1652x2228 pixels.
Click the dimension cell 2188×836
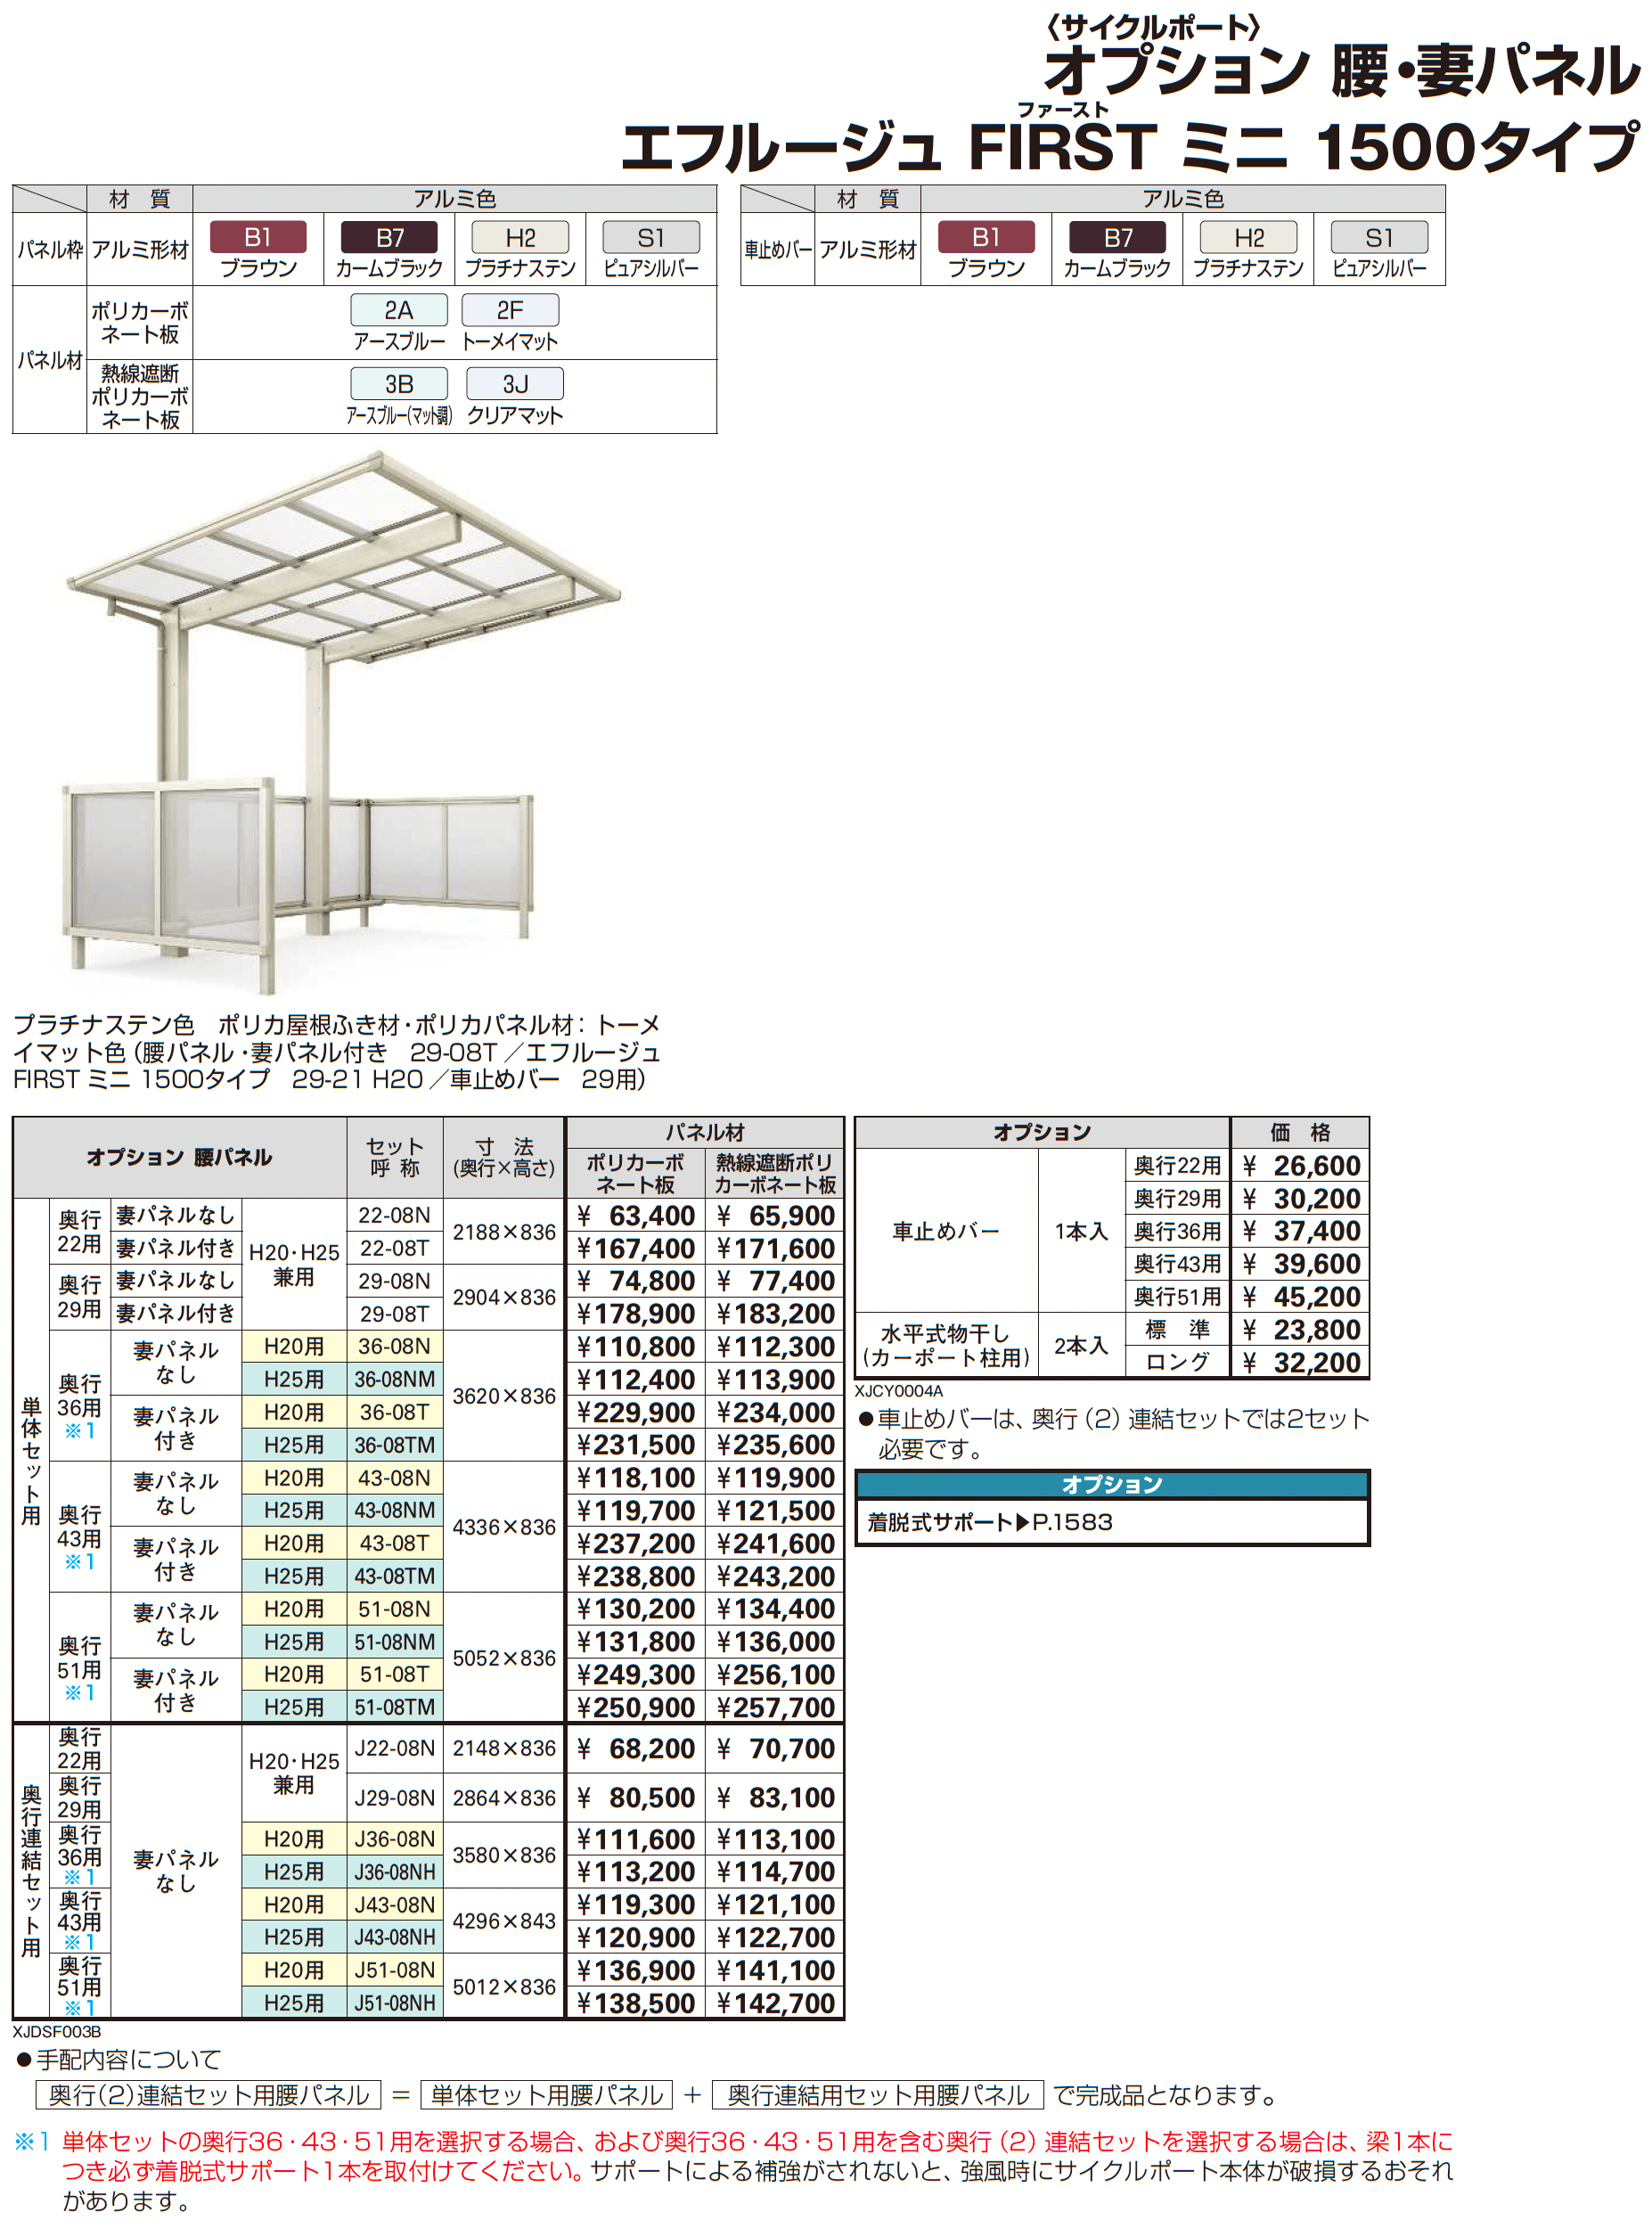point(504,1232)
